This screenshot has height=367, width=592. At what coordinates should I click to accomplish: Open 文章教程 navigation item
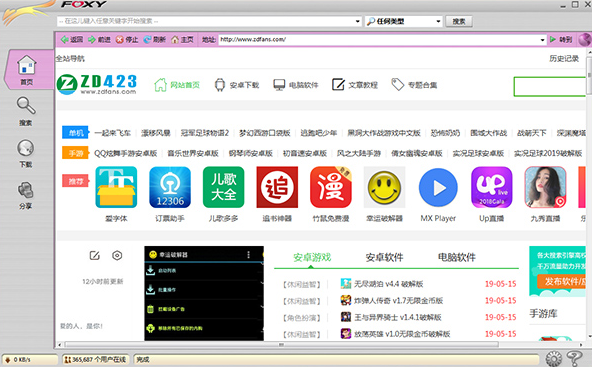point(355,85)
